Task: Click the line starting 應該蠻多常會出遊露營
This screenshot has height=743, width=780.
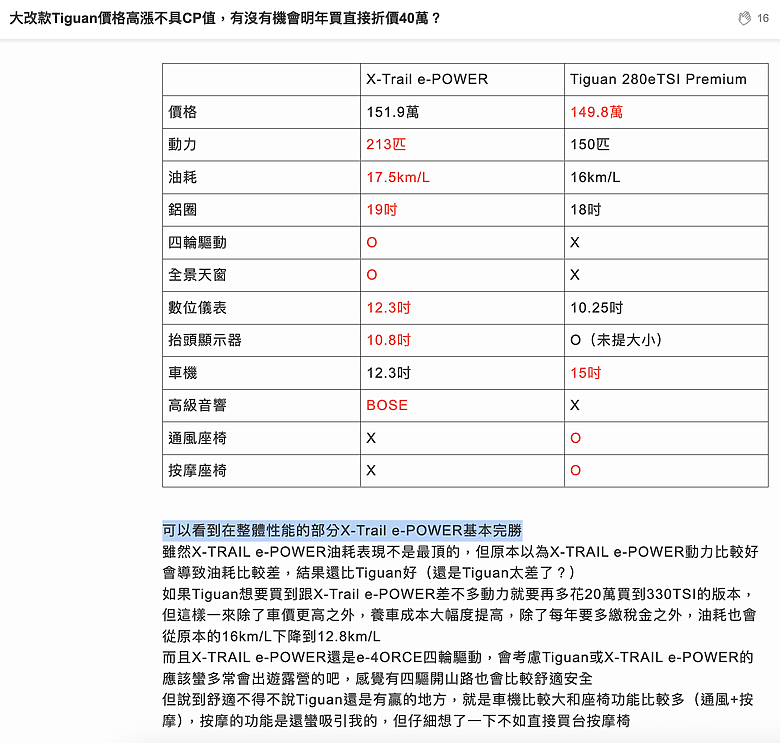Action: (377, 678)
